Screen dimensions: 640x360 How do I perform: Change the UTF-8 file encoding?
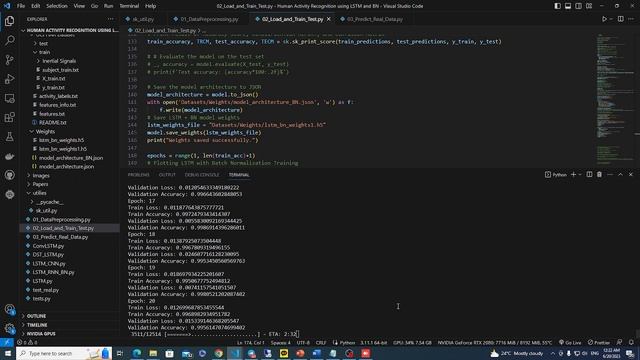tap(303, 342)
